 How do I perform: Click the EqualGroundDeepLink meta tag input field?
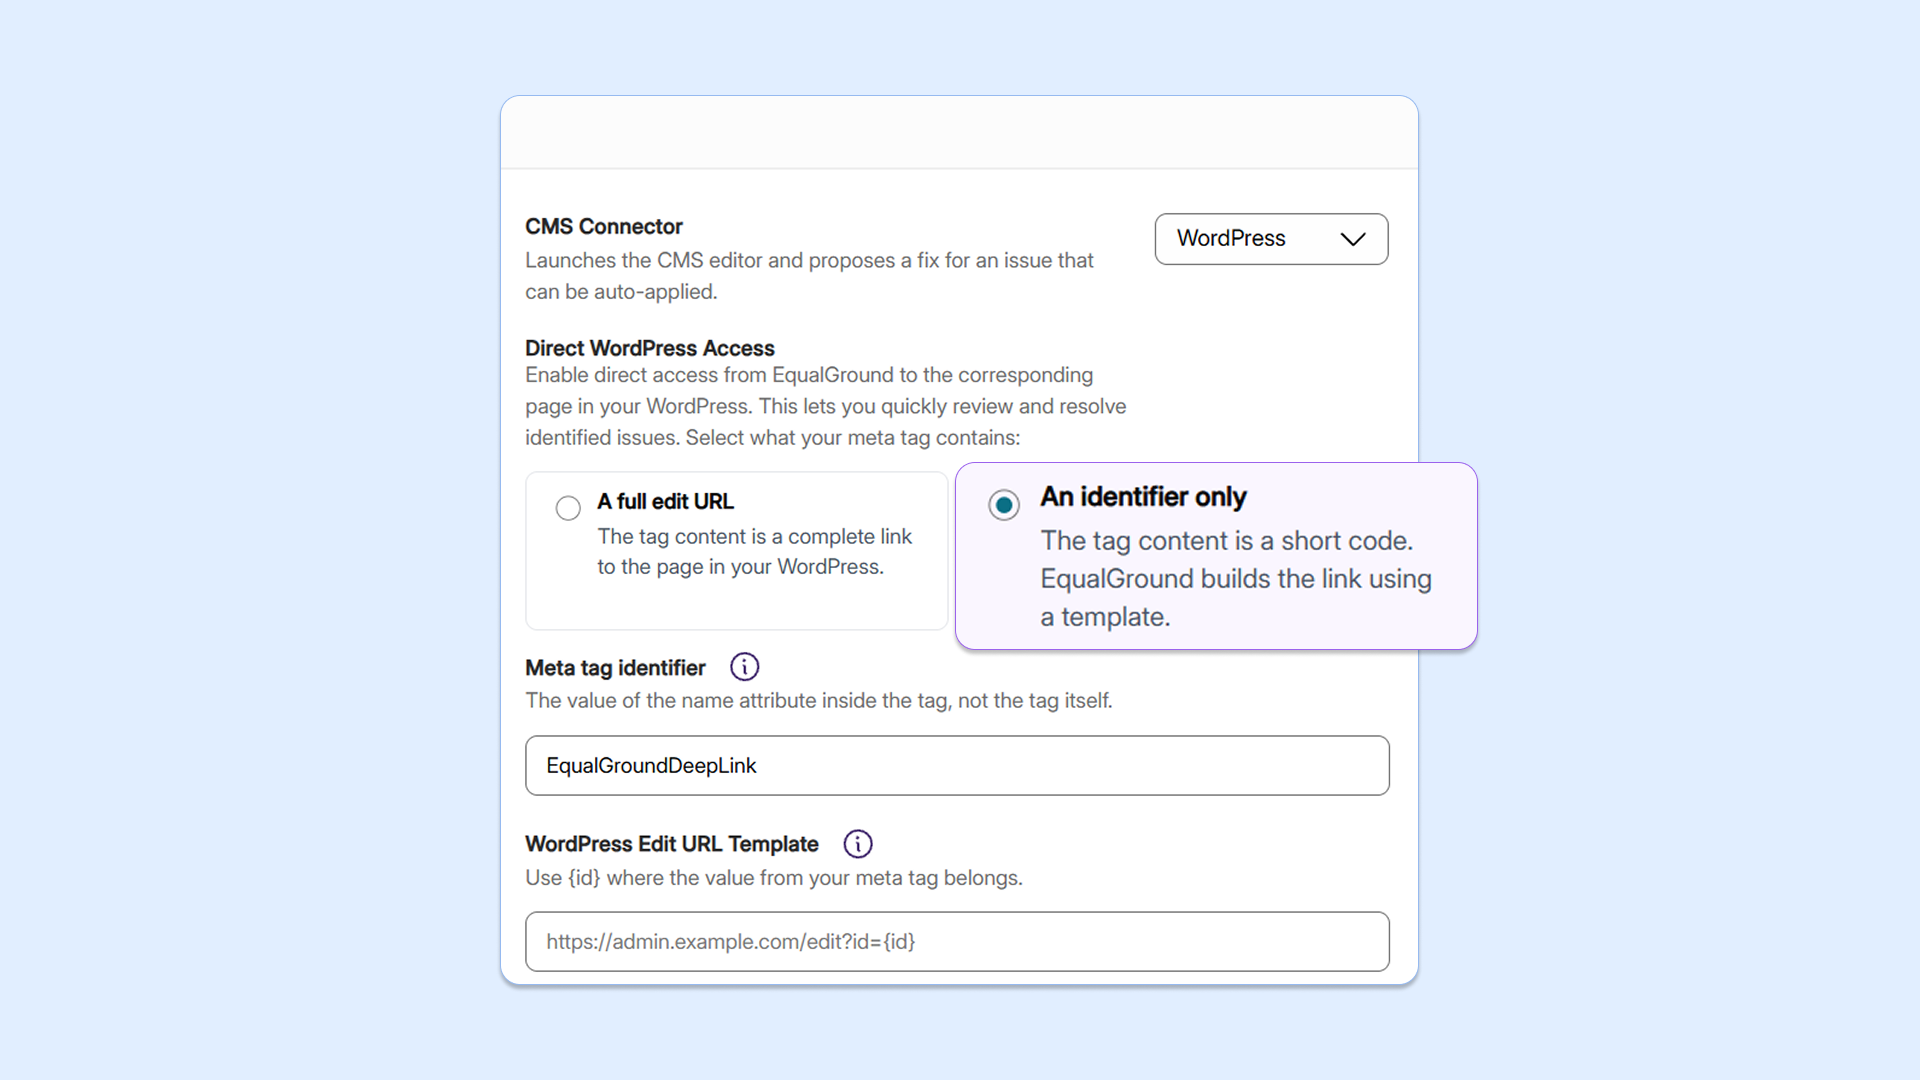pyautogui.click(x=957, y=766)
